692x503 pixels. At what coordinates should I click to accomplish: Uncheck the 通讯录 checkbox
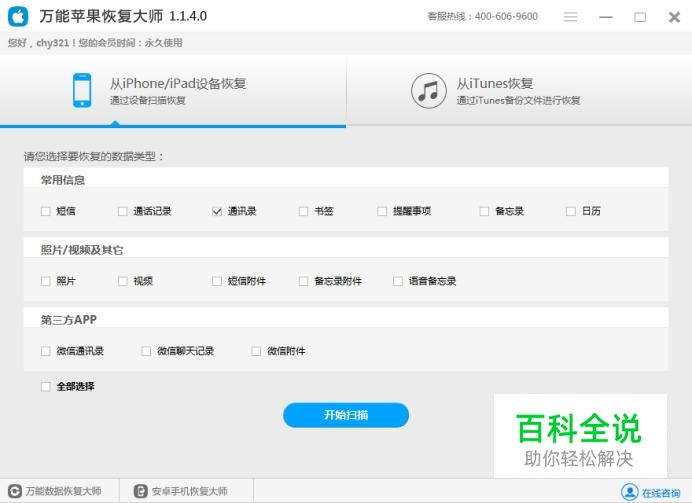217,211
